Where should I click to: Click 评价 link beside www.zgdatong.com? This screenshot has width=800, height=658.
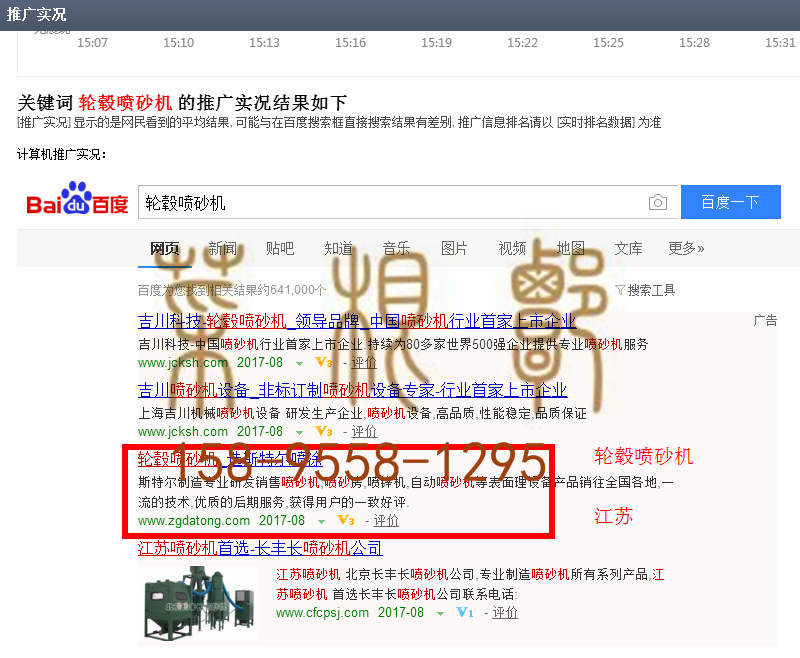(x=386, y=521)
